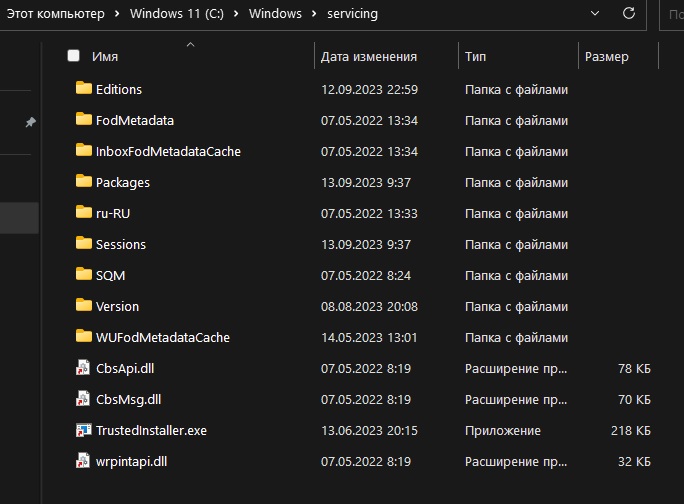Sort by the Тип column header
Image resolution: width=684 pixels, height=504 pixels.
[476, 57]
